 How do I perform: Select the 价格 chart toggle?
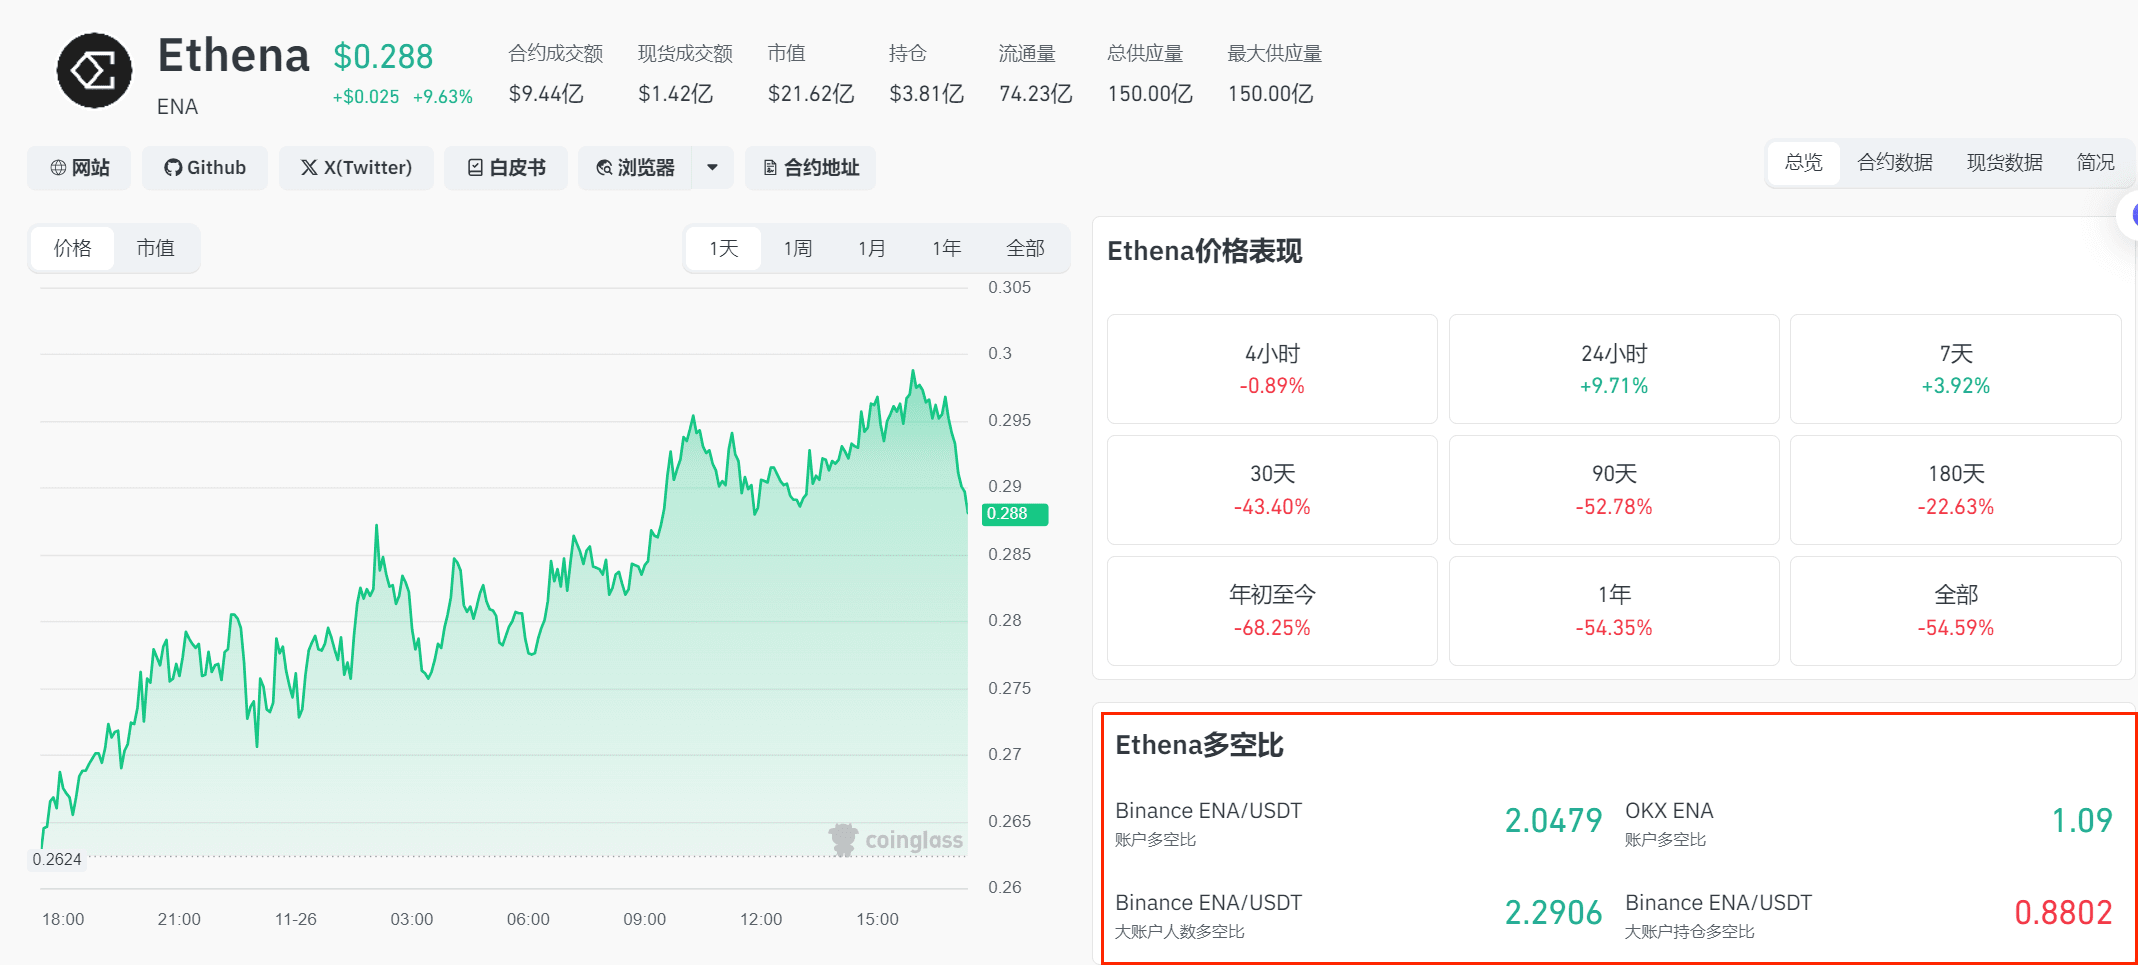pos(73,248)
